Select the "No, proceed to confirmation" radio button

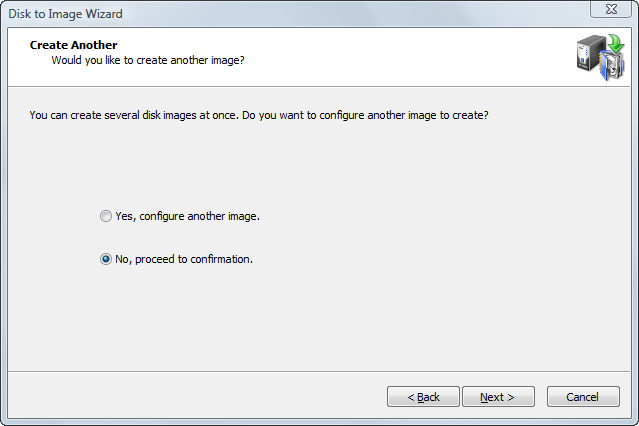click(106, 259)
